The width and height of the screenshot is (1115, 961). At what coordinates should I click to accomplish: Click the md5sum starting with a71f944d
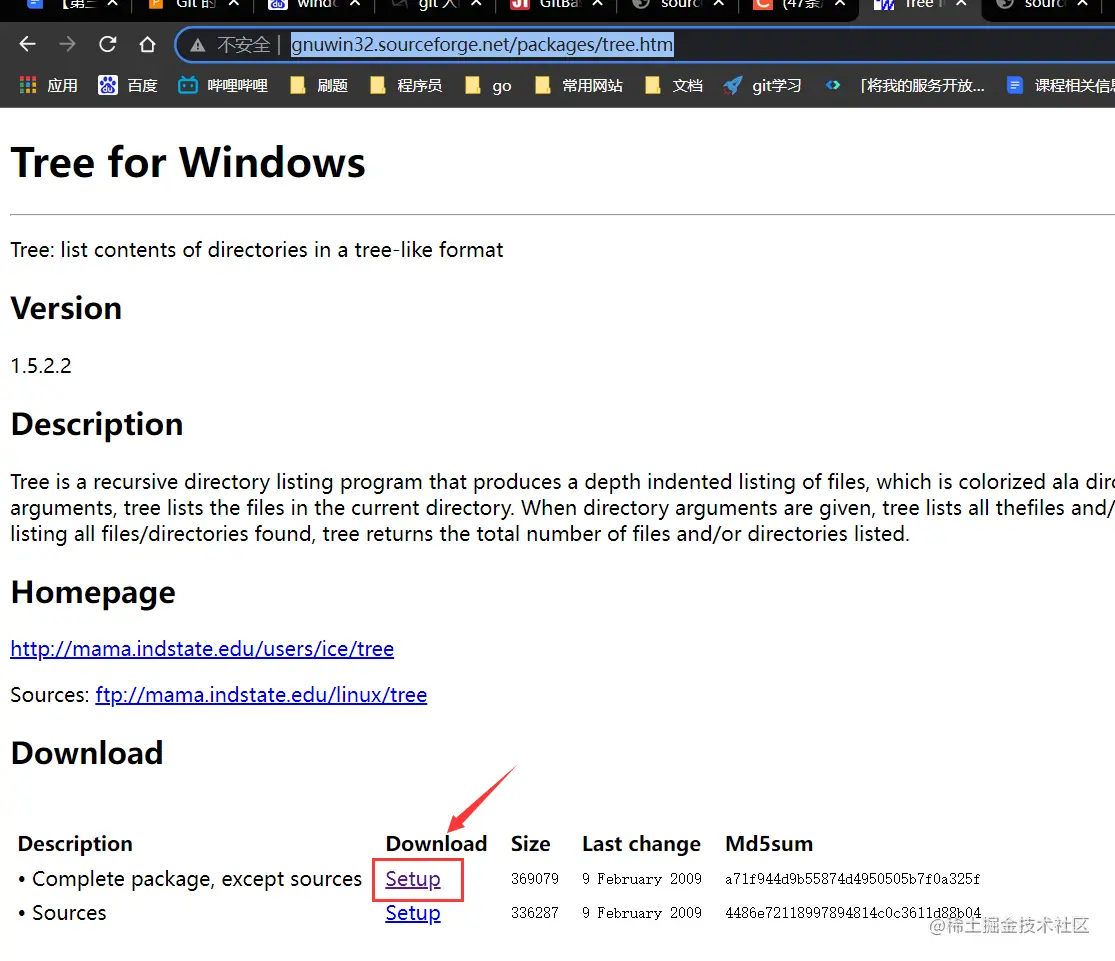pos(852,879)
